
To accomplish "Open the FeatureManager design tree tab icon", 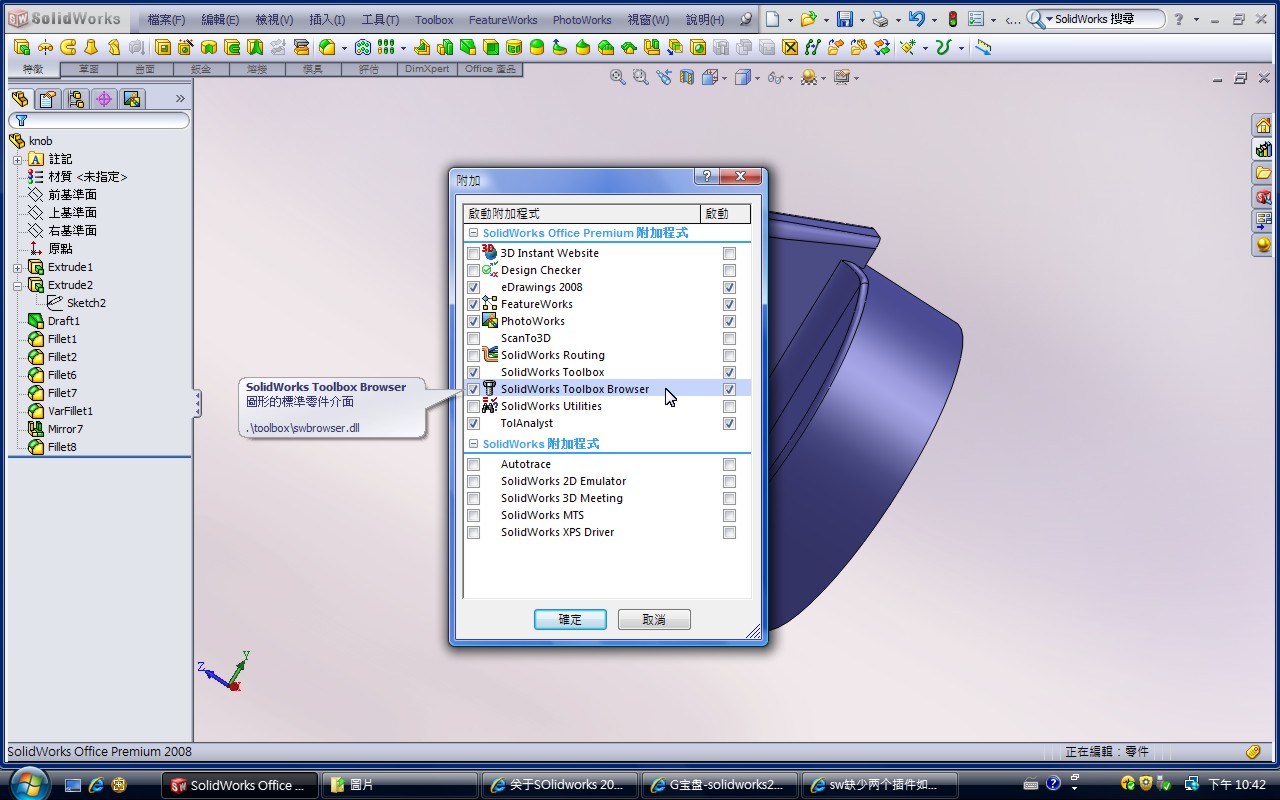I will [x=20, y=98].
